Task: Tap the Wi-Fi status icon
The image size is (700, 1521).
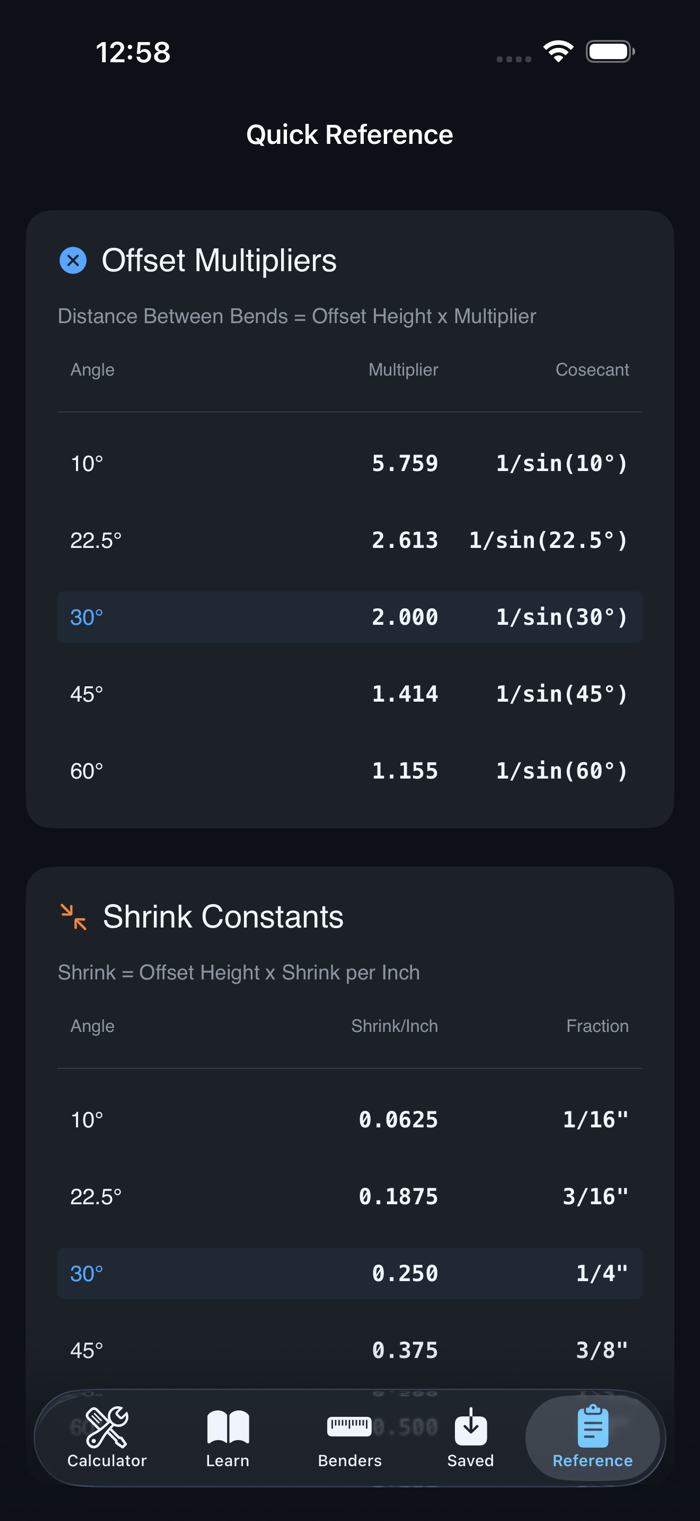Action: (558, 52)
